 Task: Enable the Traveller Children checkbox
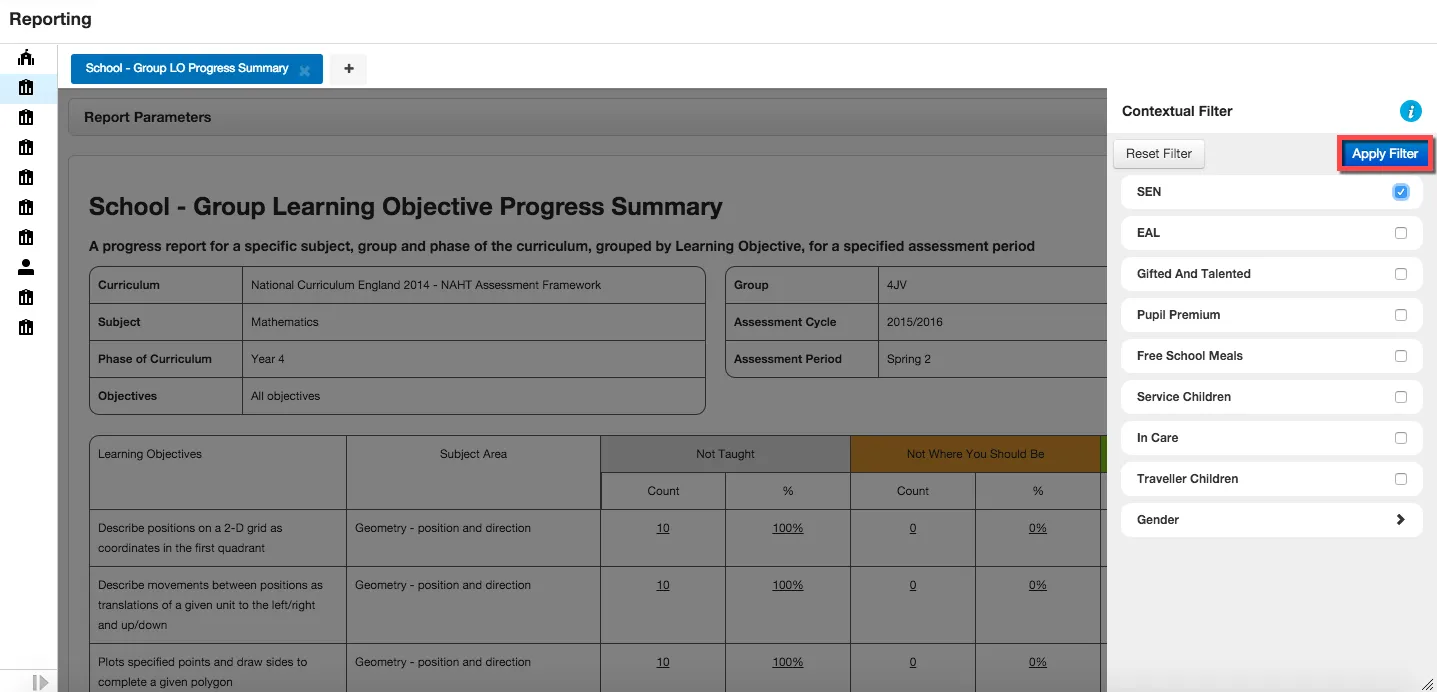tap(1401, 479)
